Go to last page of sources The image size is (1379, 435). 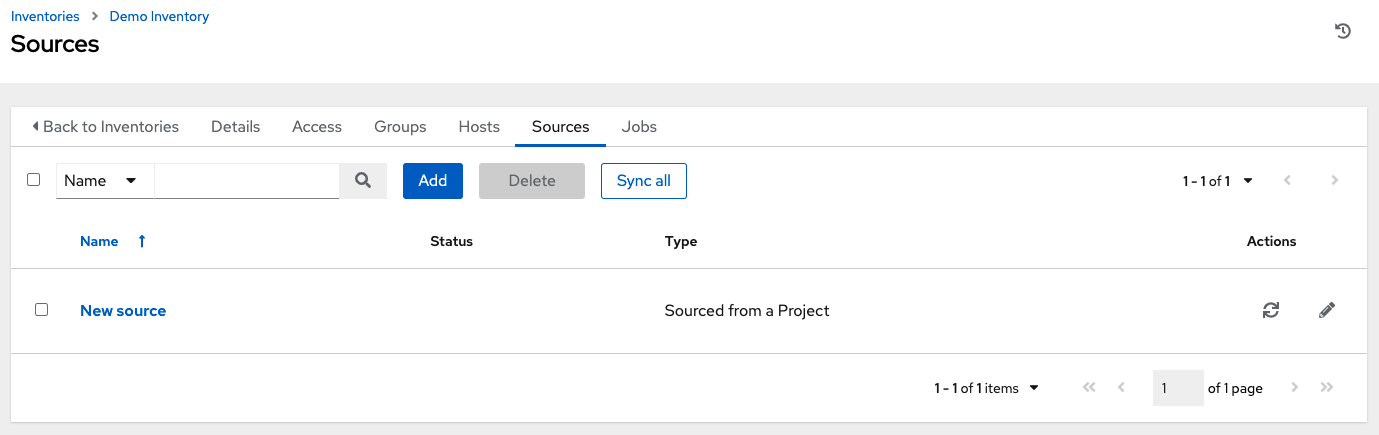pos(1327,388)
